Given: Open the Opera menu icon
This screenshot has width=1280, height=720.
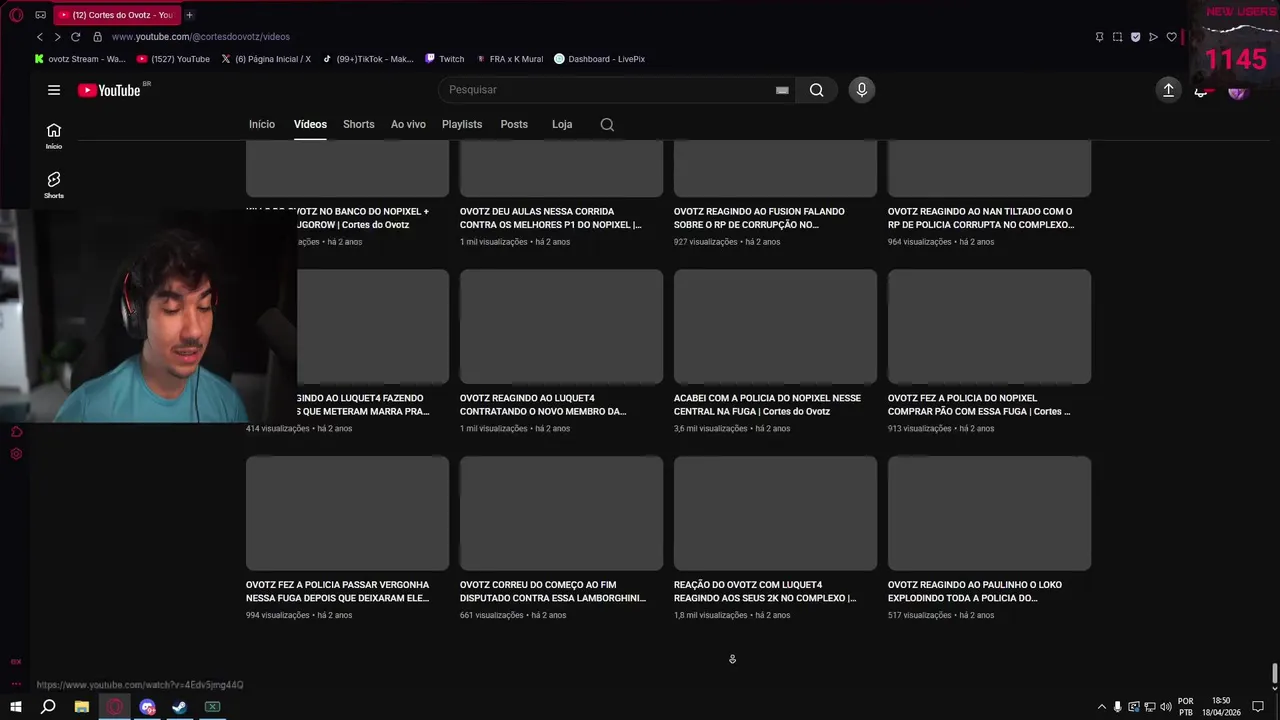Looking at the screenshot, I should coord(16,15).
